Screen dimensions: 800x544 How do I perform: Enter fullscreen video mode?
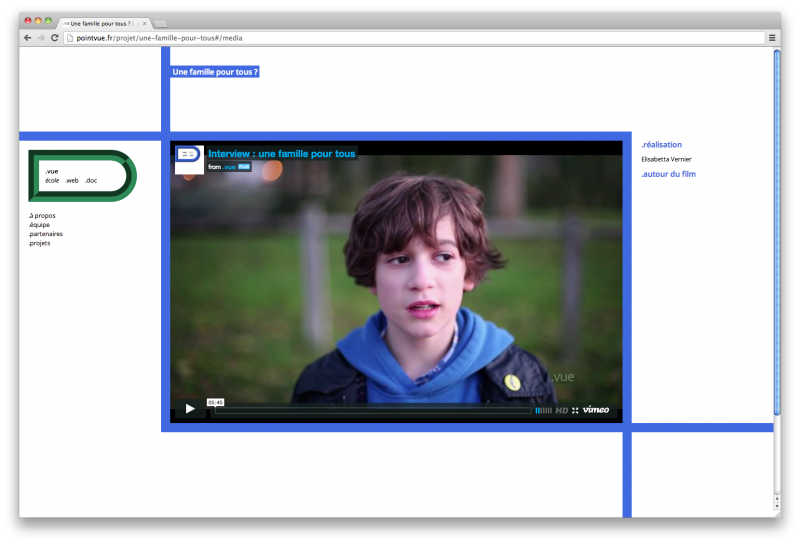(575, 410)
